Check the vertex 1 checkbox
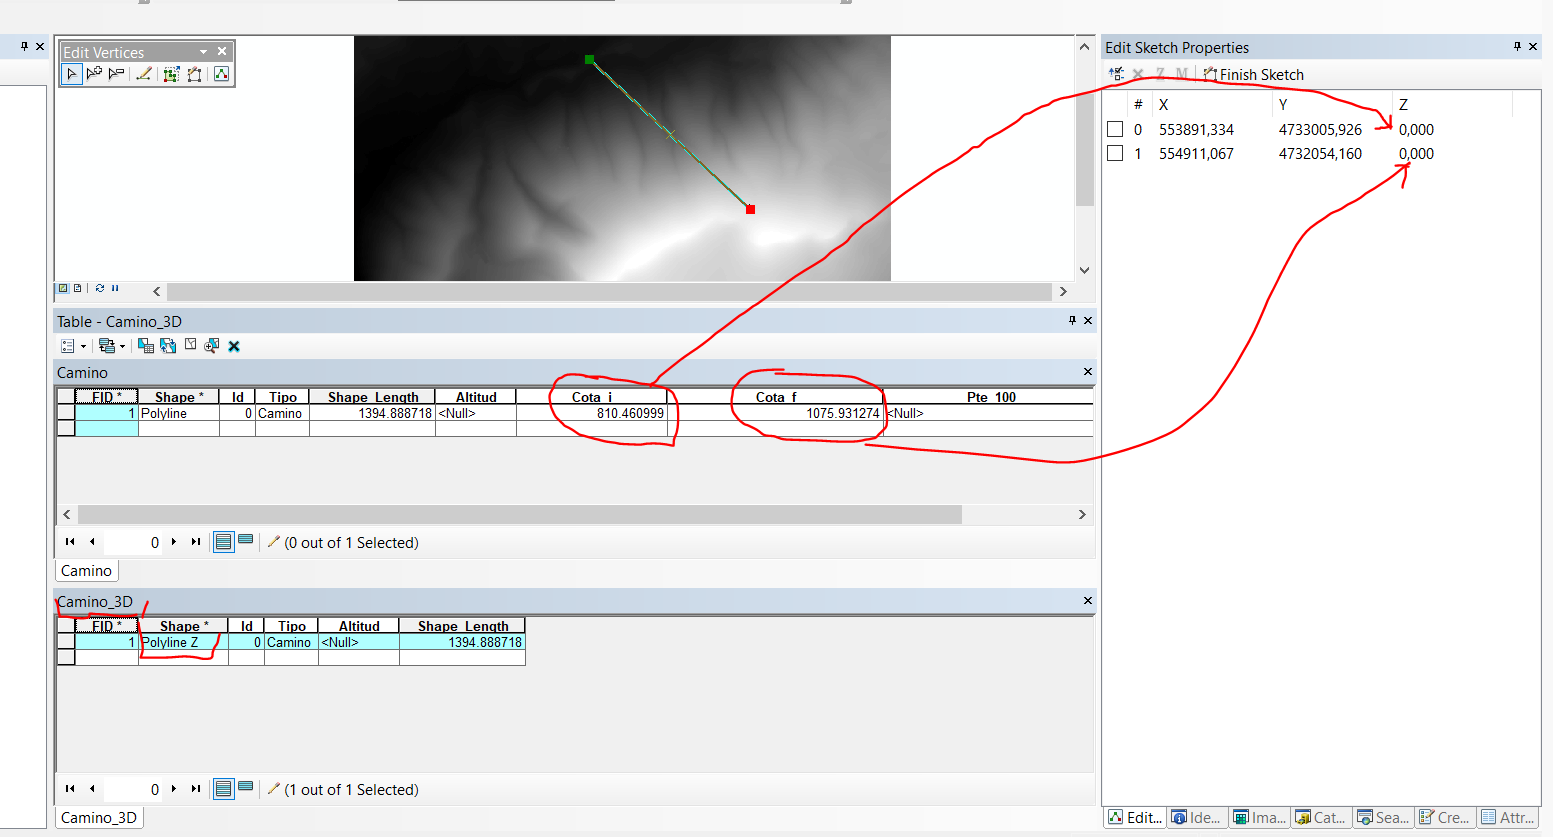Image resolution: width=1553 pixels, height=837 pixels. pyautogui.click(x=1115, y=153)
